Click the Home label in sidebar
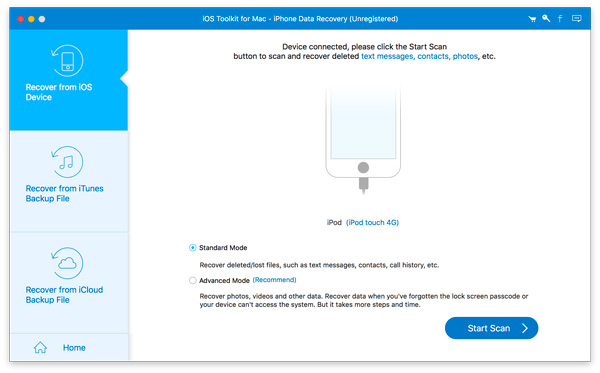The width and height of the screenshot is (600, 373). (74, 348)
